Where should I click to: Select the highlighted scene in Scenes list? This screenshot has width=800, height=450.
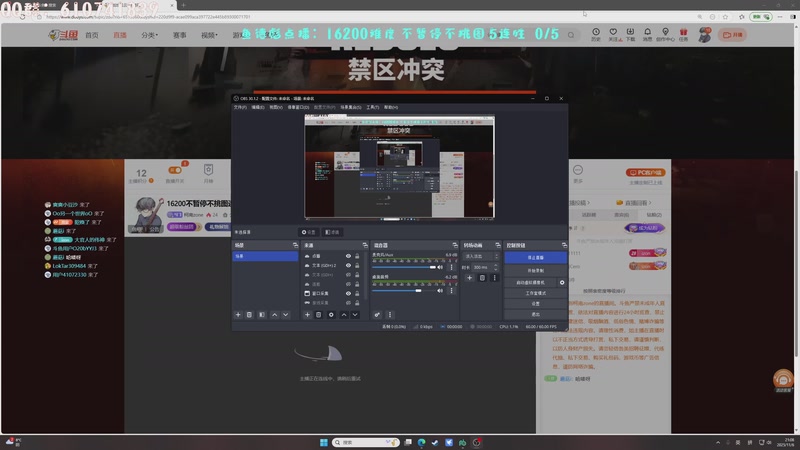click(x=265, y=256)
